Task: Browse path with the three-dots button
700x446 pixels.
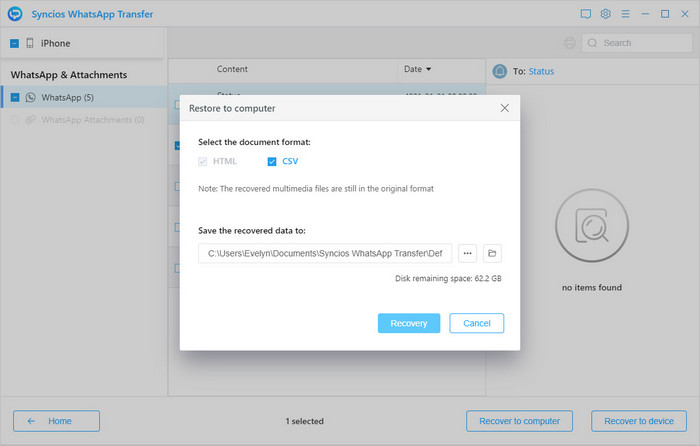Action: pos(467,253)
